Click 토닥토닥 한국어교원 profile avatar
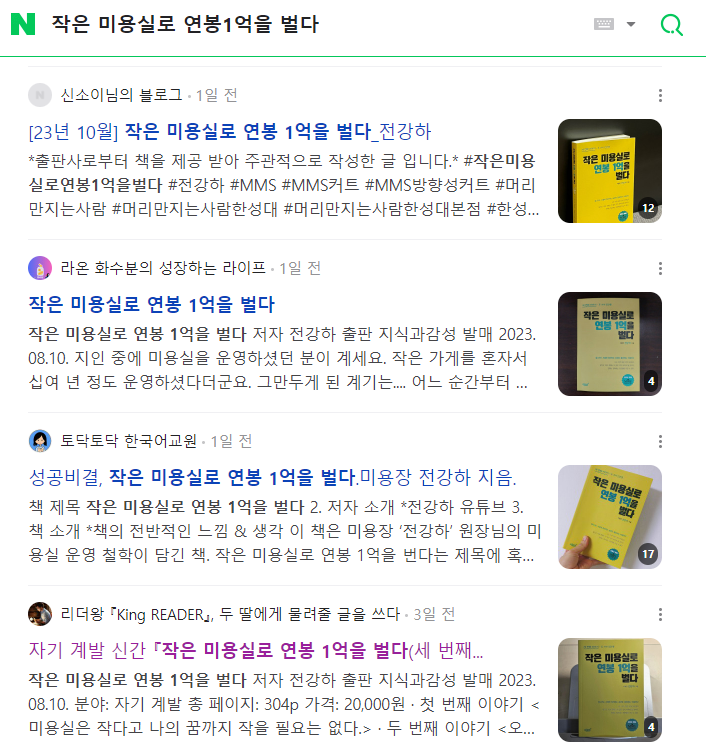 point(40,441)
